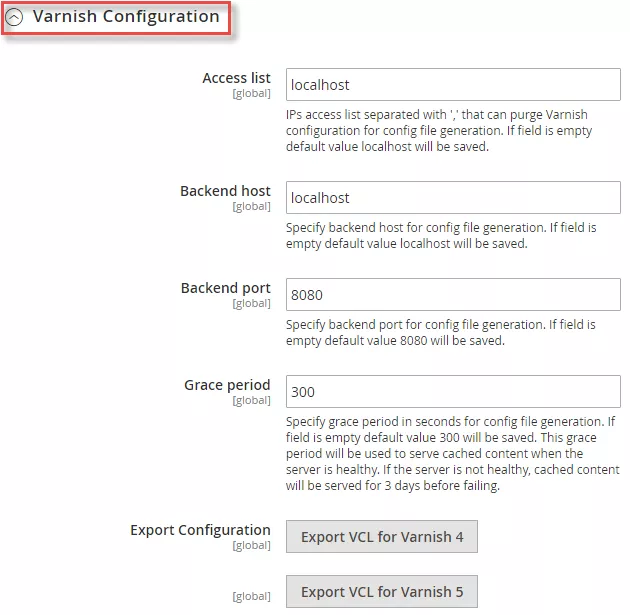Click the Grace period description paragraph
The width and height of the screenshot is (630, 615).
(x=446, y=454)
